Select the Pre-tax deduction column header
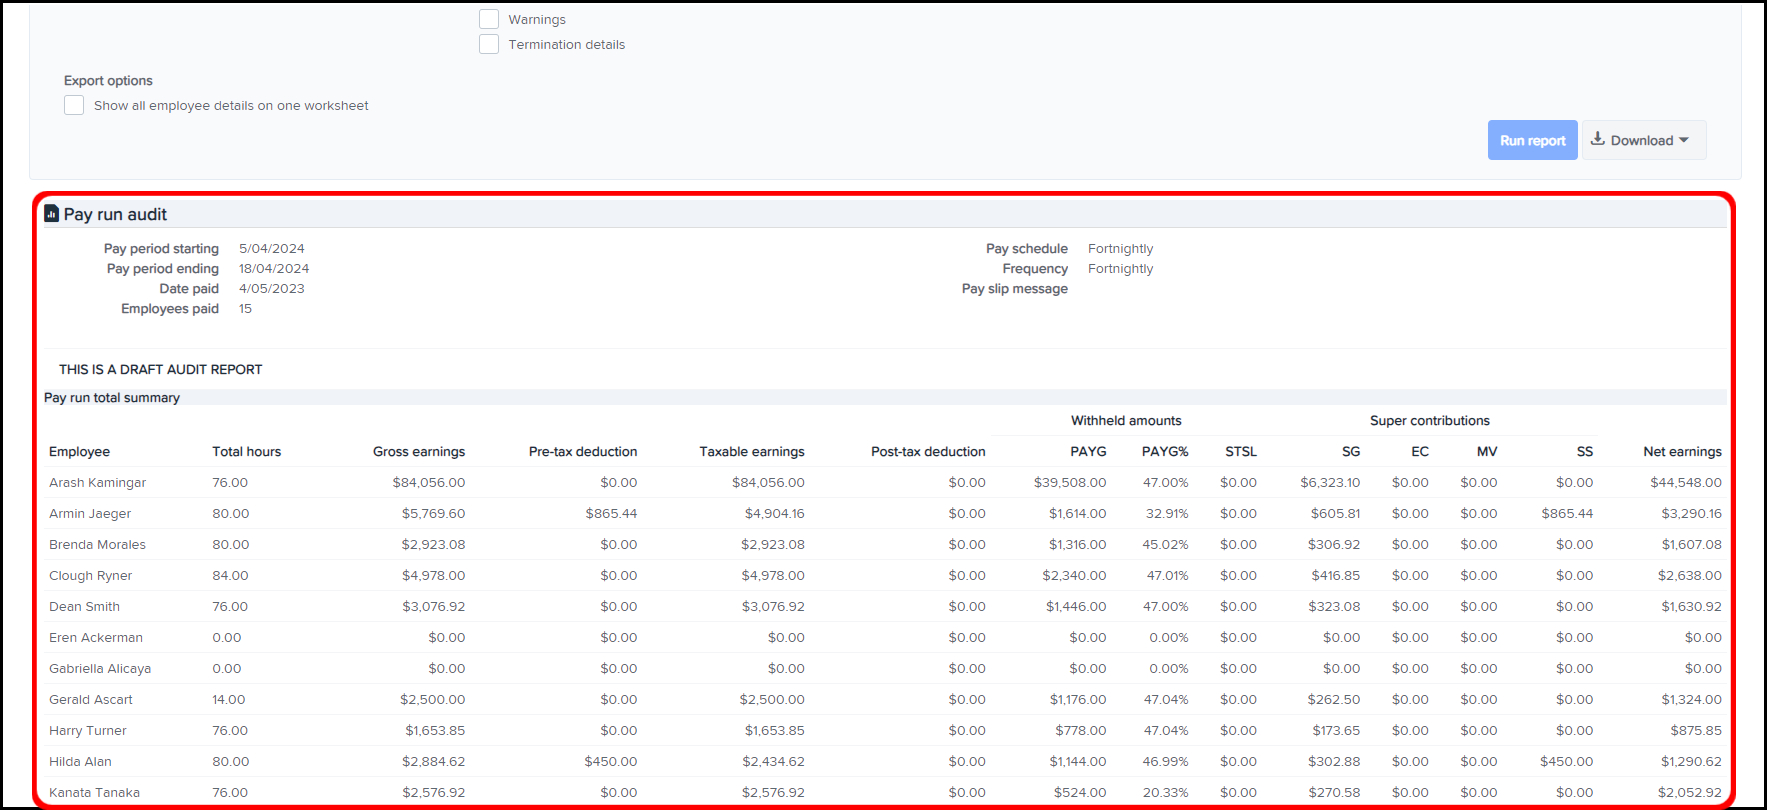This screenshot has height=810, width=1767. tap(583, 452)
